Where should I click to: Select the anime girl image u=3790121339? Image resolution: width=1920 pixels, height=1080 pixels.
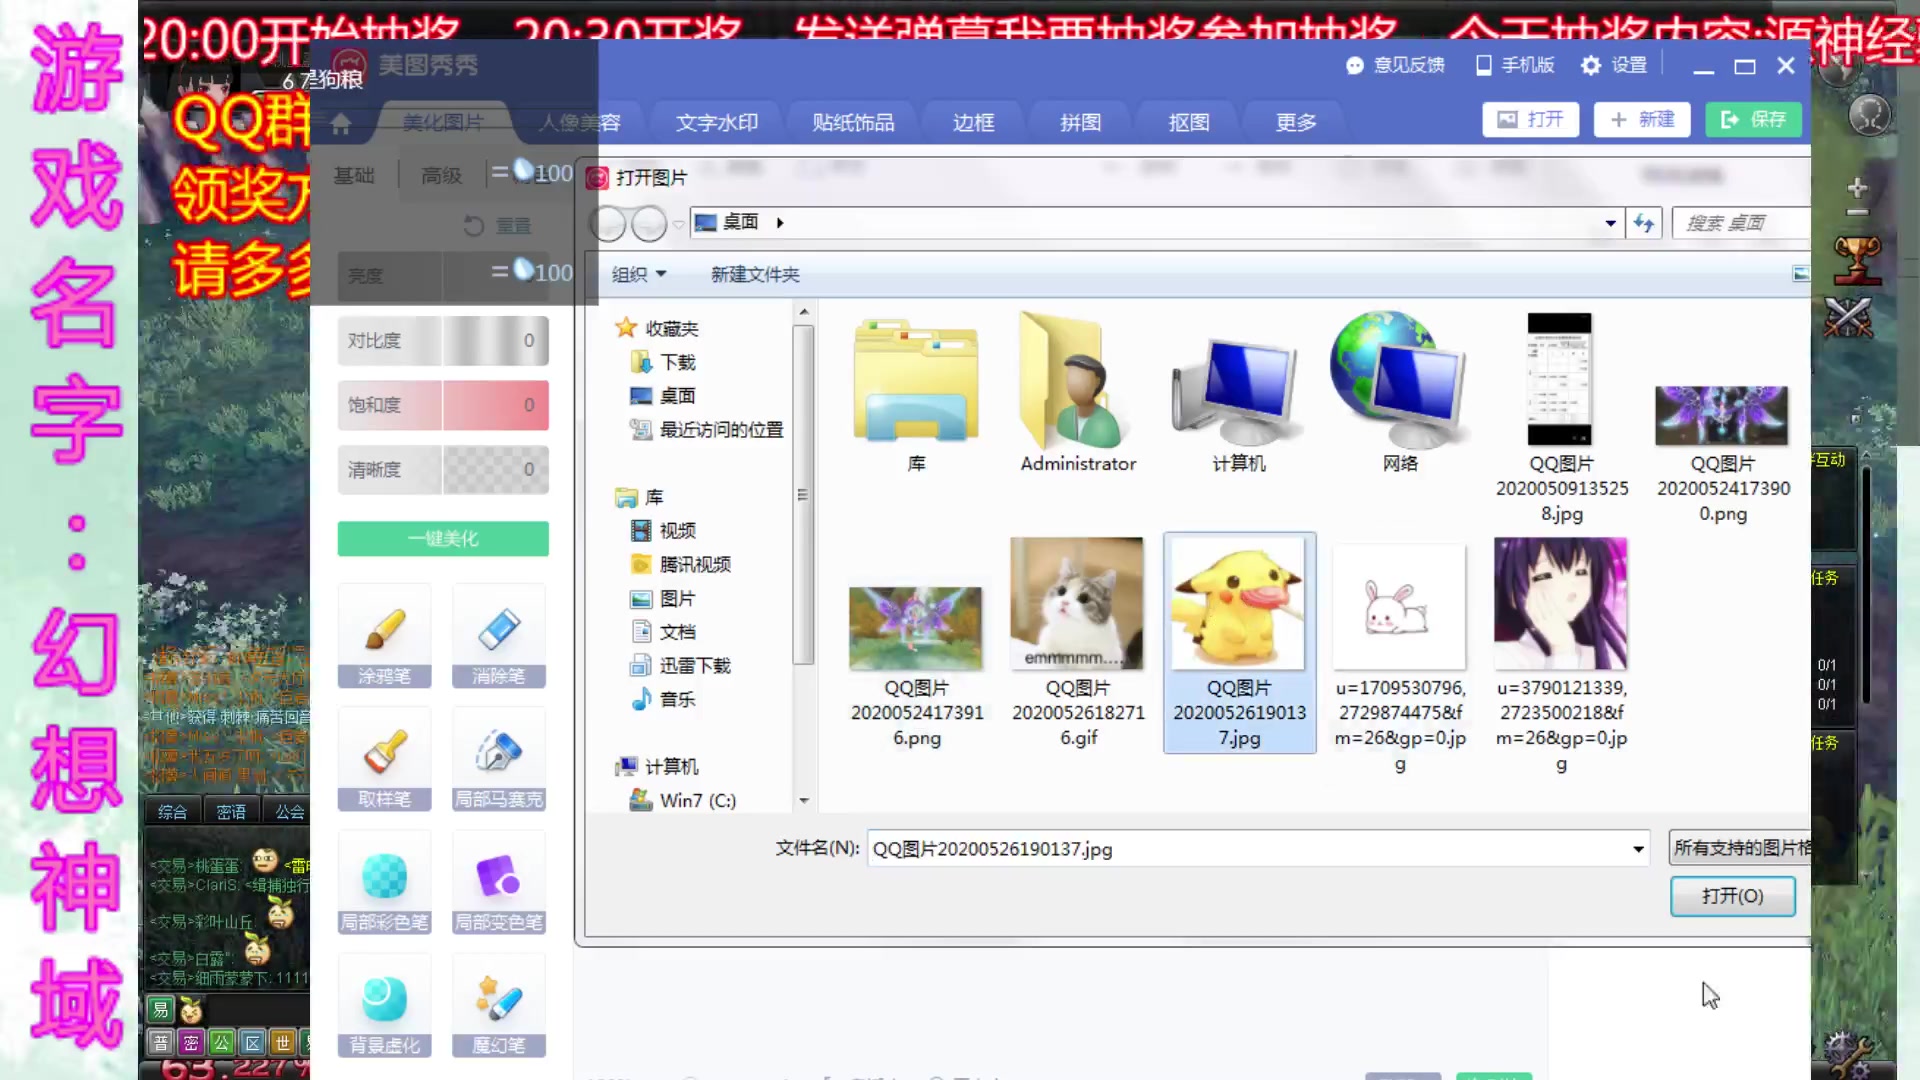[x=1561, y=655]
